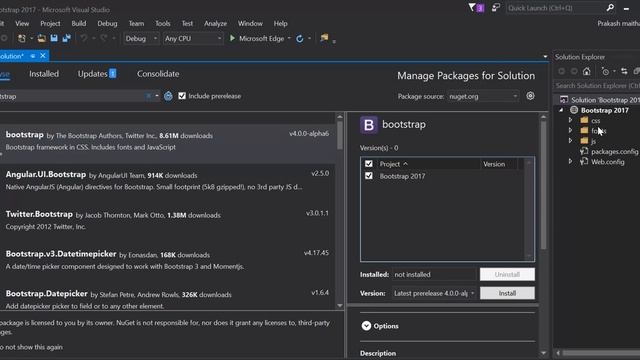640x360 pixels.
Task: Close the NuGet solution tab
Action: [x=43, y=56]
